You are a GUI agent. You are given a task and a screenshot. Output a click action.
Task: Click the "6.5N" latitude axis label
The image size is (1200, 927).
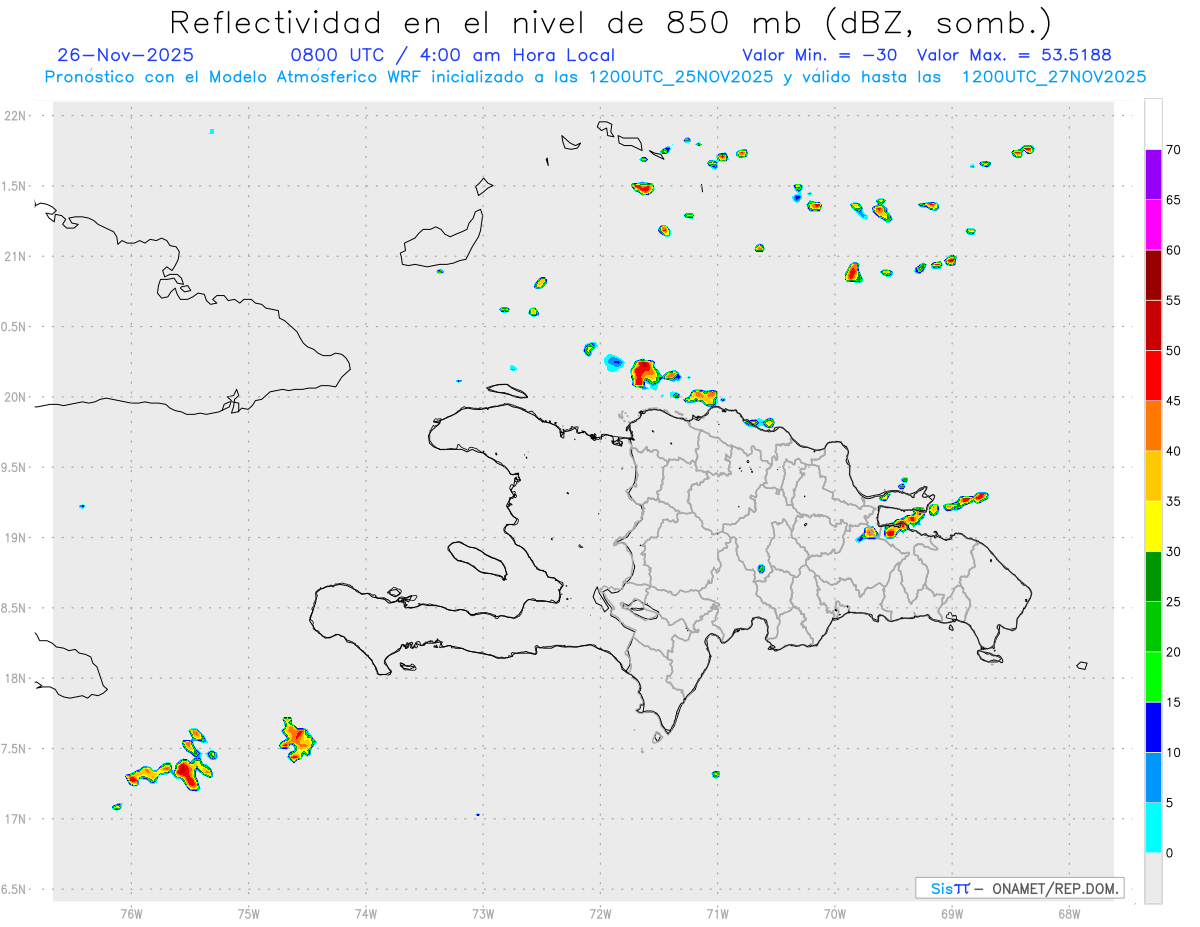tap(14, 889)
